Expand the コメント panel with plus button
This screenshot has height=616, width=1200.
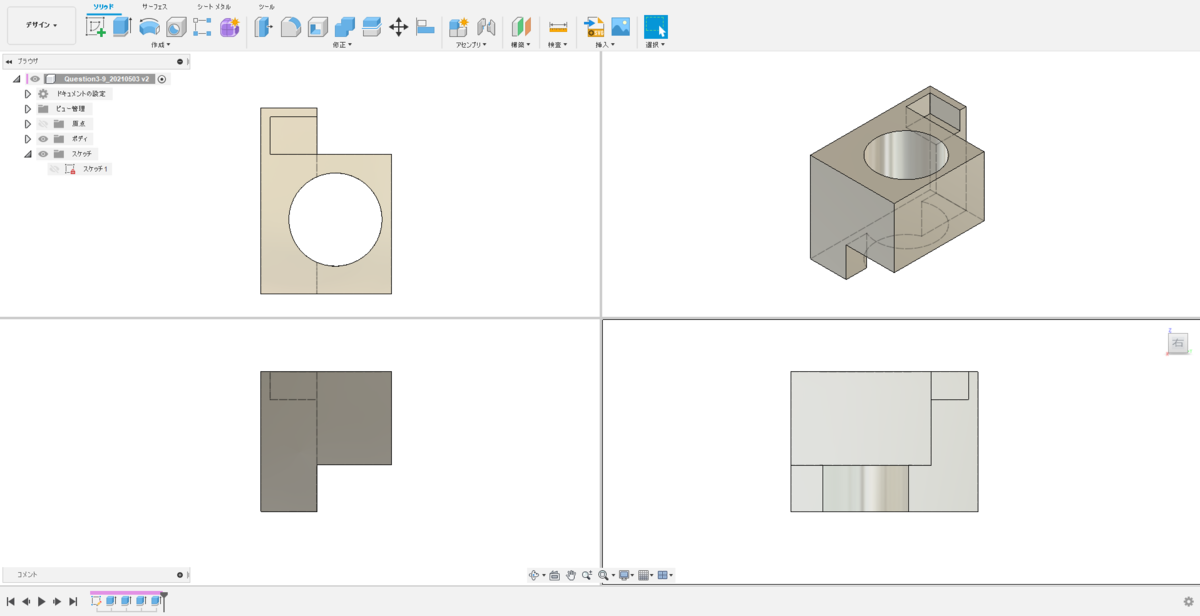click(180, 575)
